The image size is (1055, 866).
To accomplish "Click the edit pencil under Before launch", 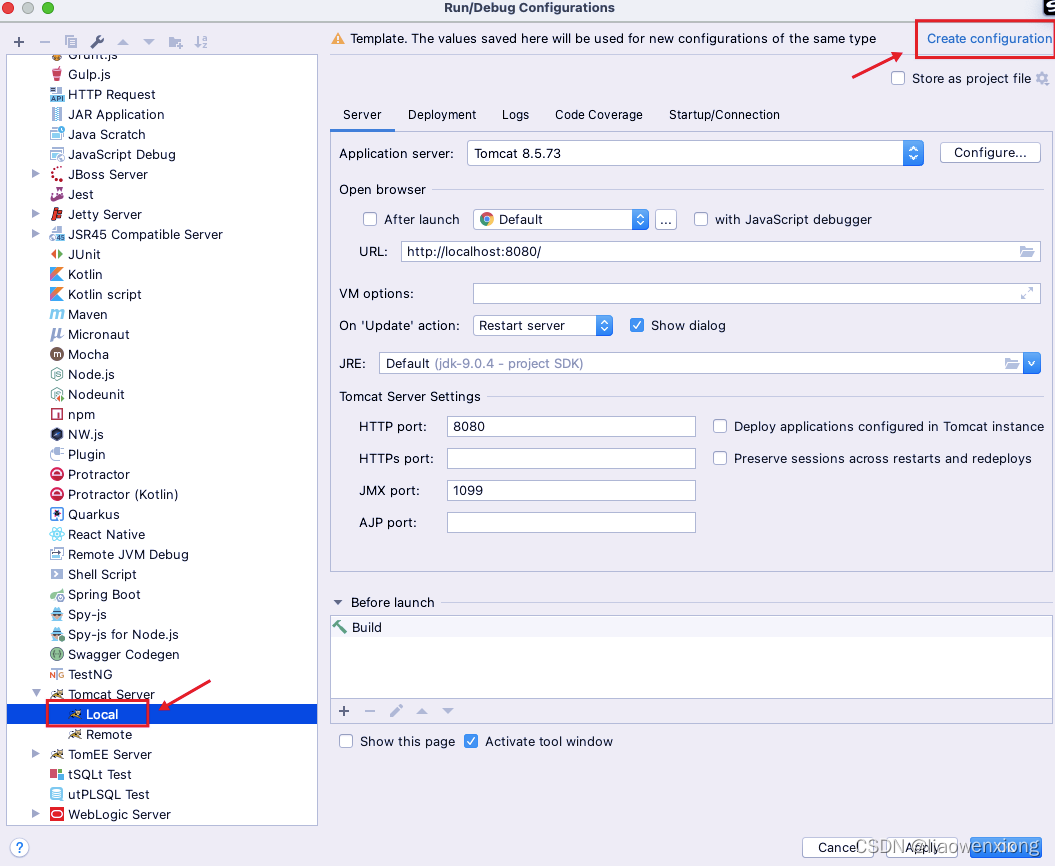I will coord(396,711).
